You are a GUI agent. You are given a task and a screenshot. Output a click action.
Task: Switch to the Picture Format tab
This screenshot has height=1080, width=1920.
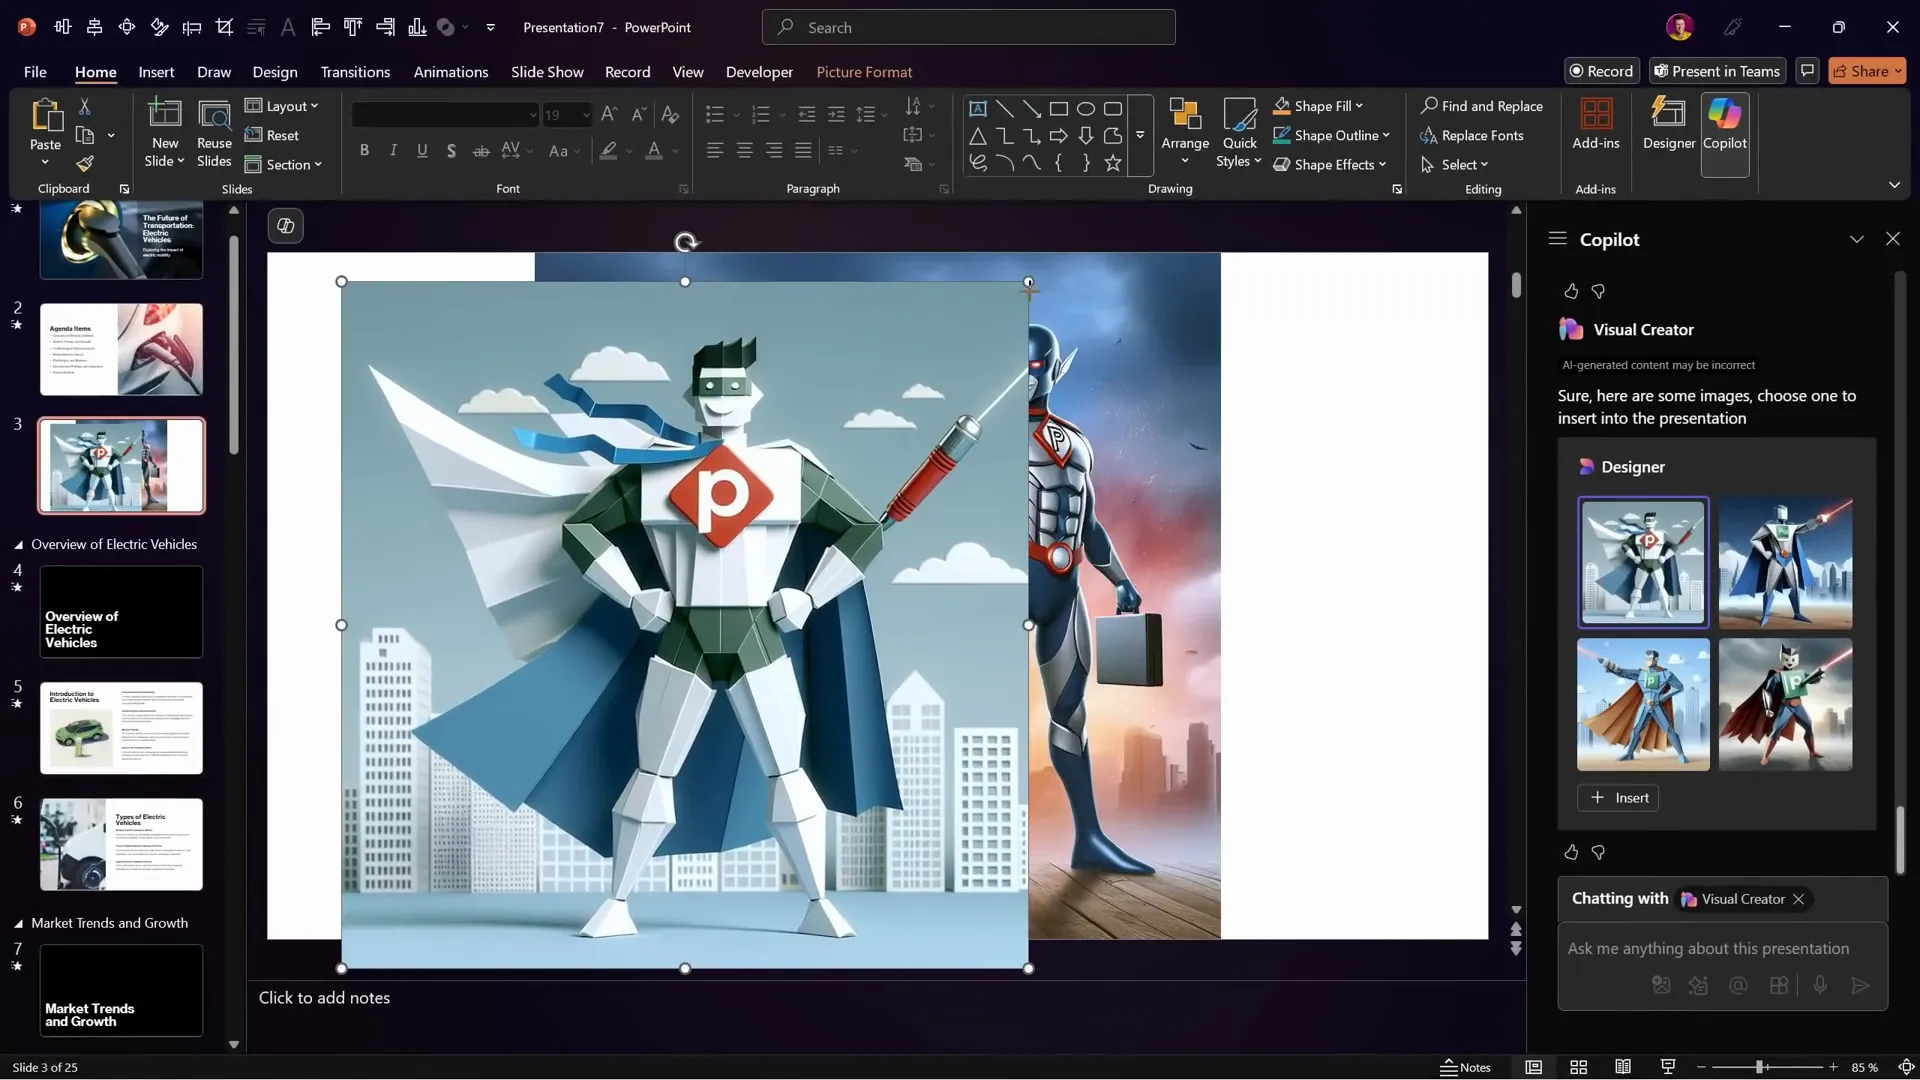(864, 72)
